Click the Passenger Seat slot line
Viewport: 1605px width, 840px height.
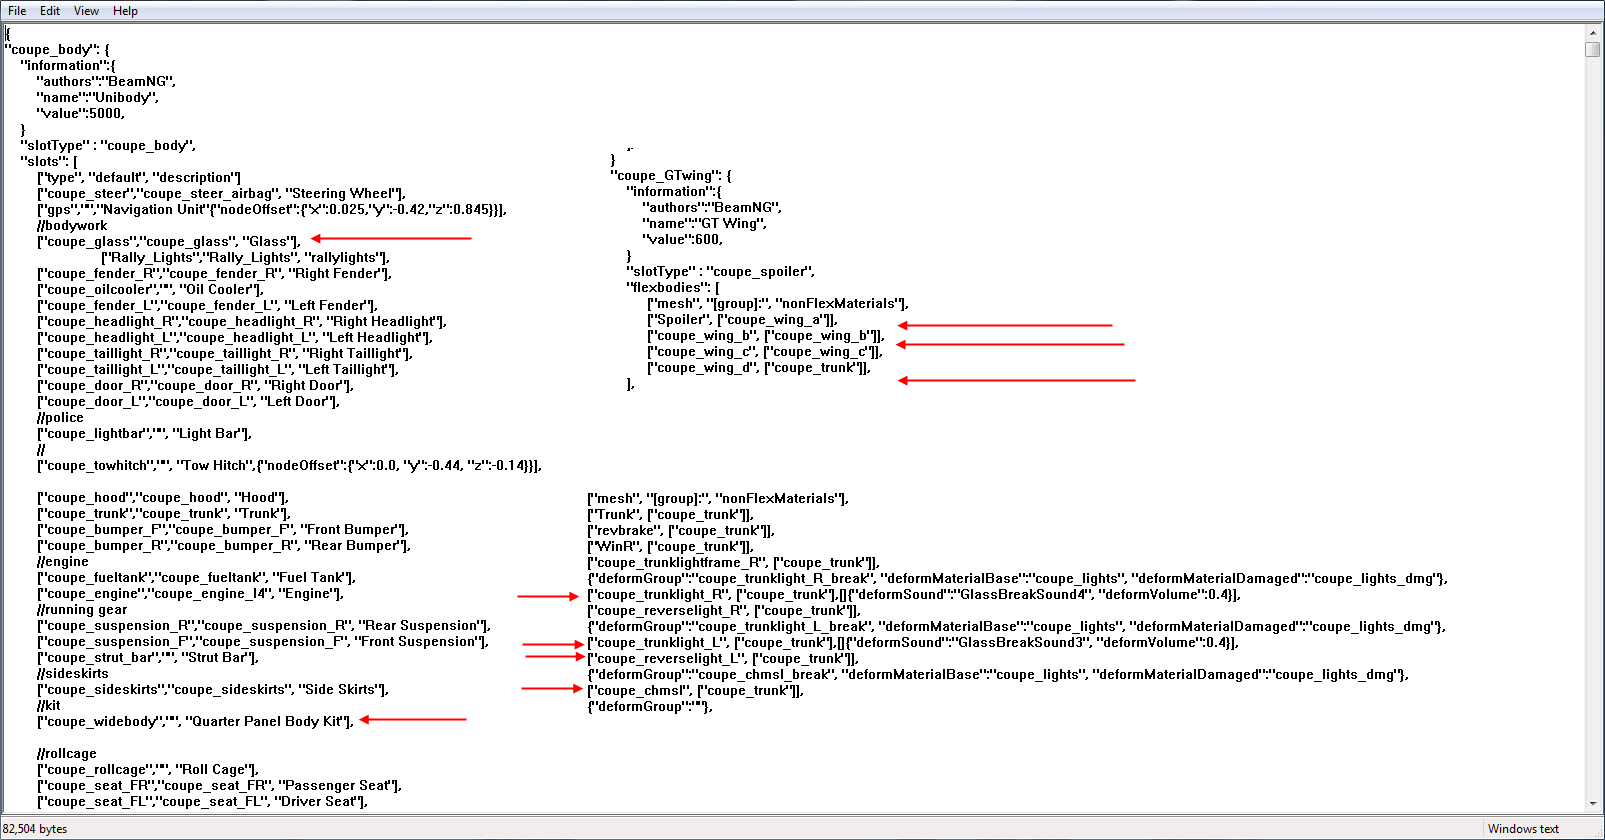coord(219,785)
